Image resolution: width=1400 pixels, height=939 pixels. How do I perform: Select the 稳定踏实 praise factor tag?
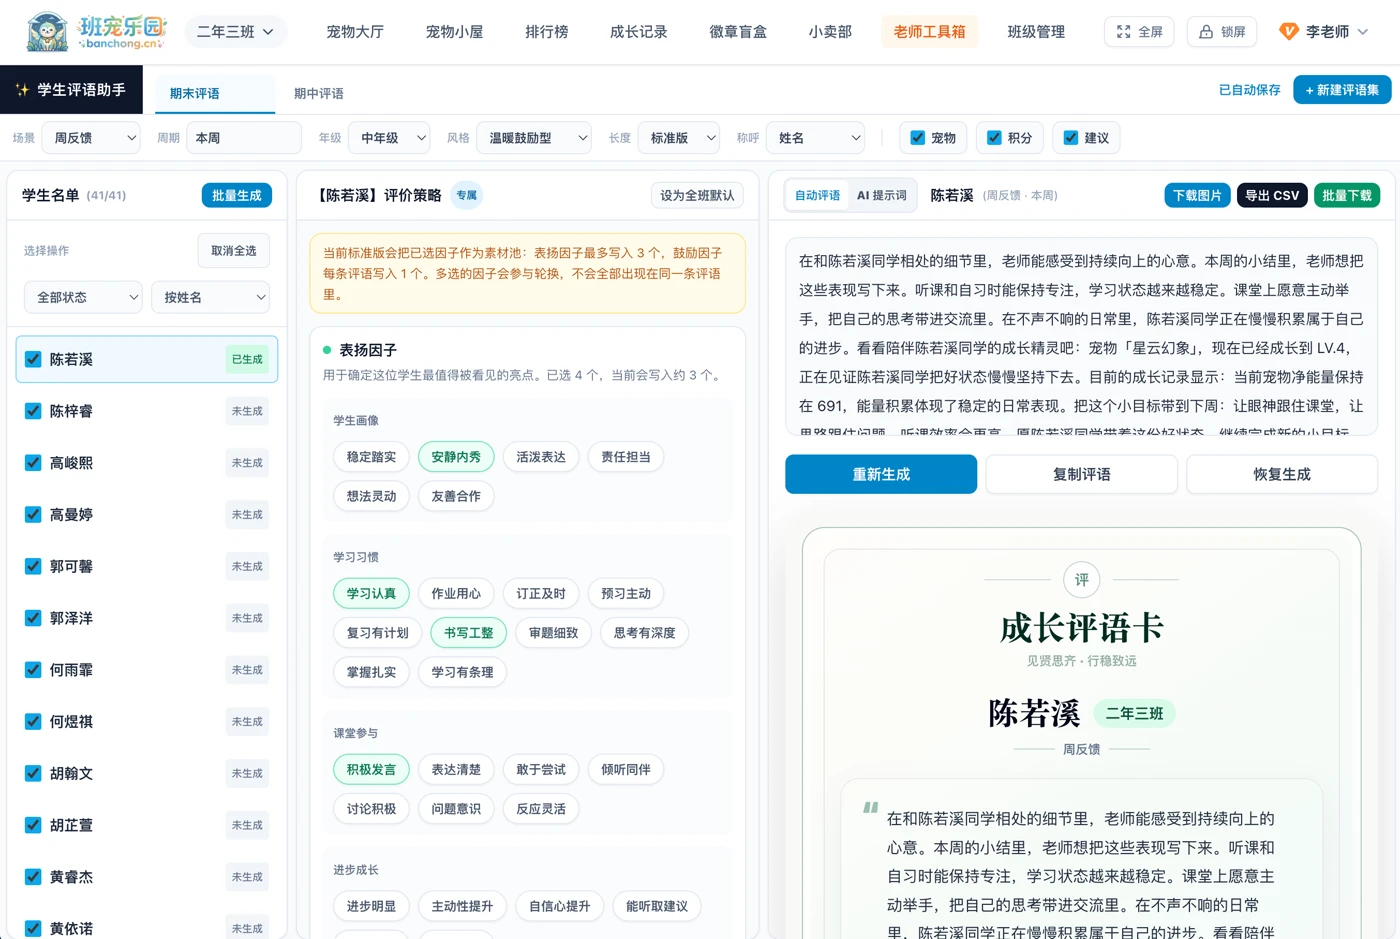[x=371, y=457]
